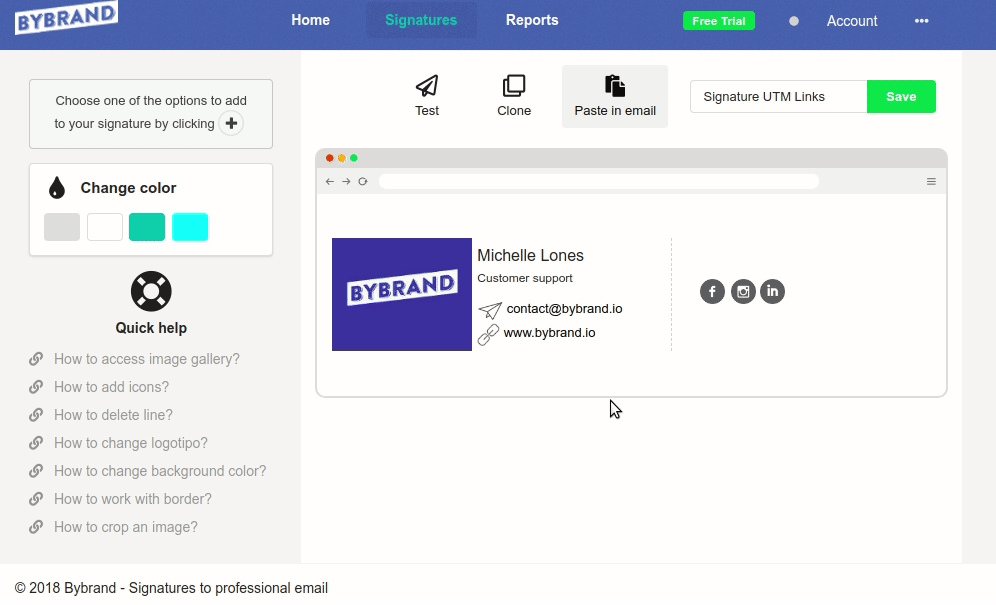Viewport: 996px width, 605px height.
Task: Click the LinkedIn icon in signature
Action: click(772, 292)
